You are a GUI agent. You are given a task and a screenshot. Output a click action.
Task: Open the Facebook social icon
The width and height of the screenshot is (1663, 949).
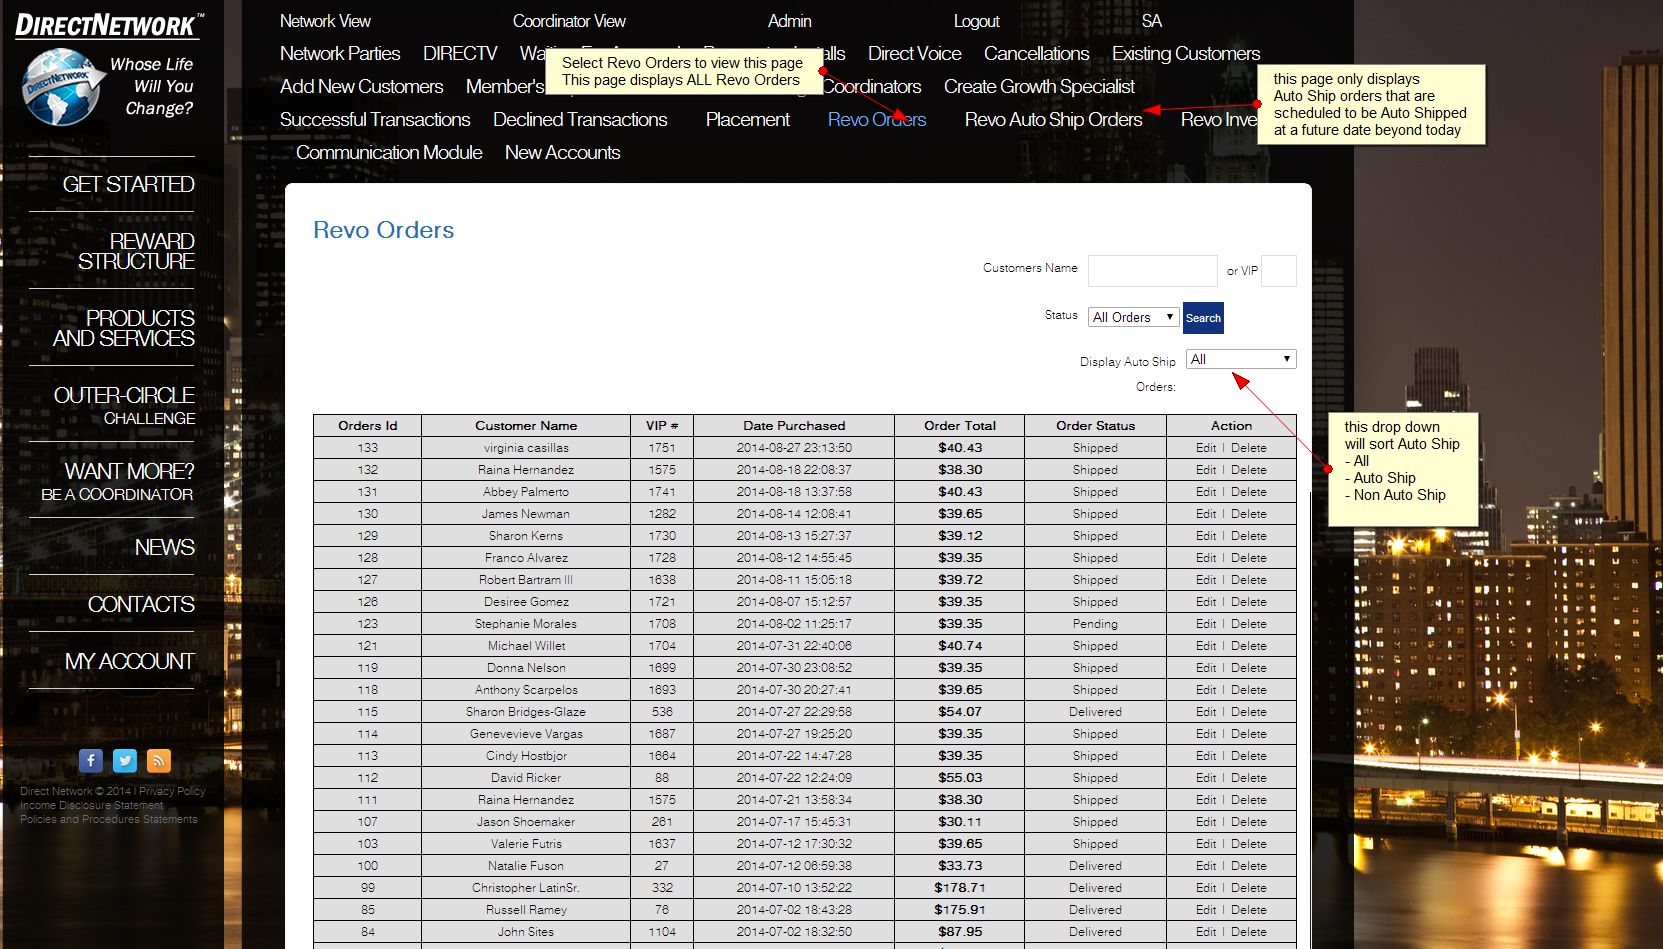tap(91, 761)
